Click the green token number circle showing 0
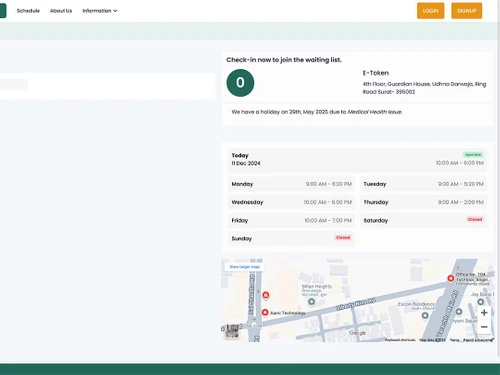The height and width of the screenshot is (375, 500). (x=240, y=83)
